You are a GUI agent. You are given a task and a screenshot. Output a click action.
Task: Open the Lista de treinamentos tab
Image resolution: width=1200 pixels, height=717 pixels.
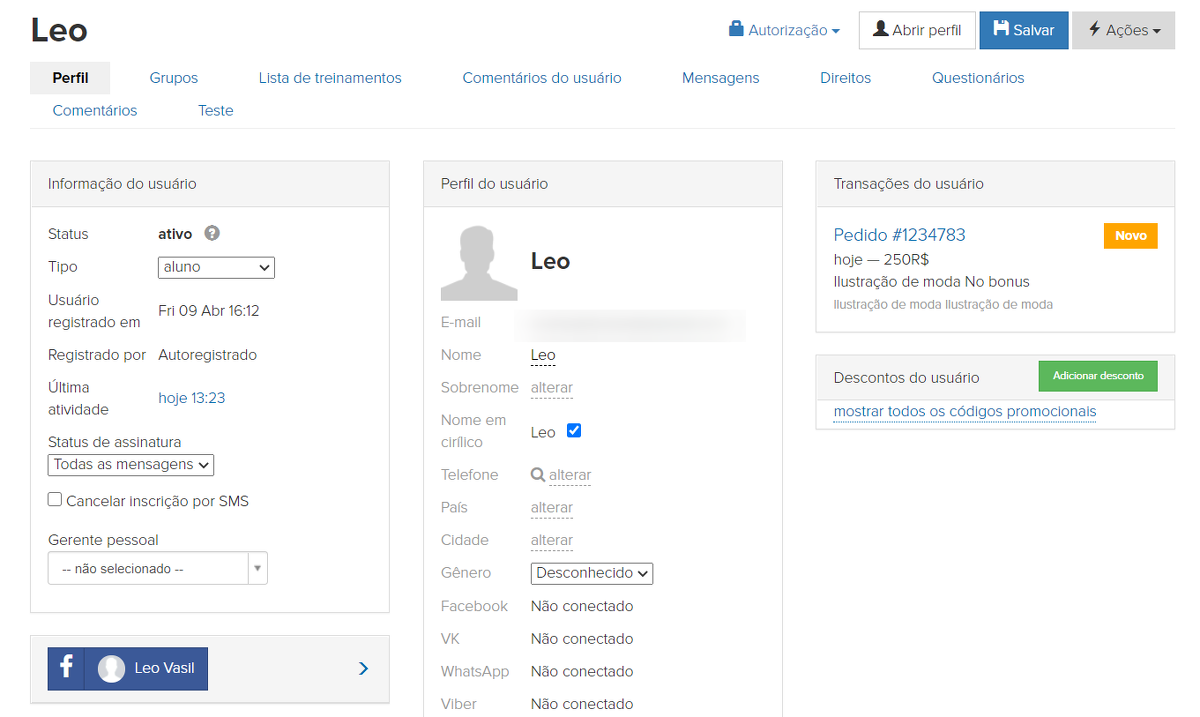point(330,78)
